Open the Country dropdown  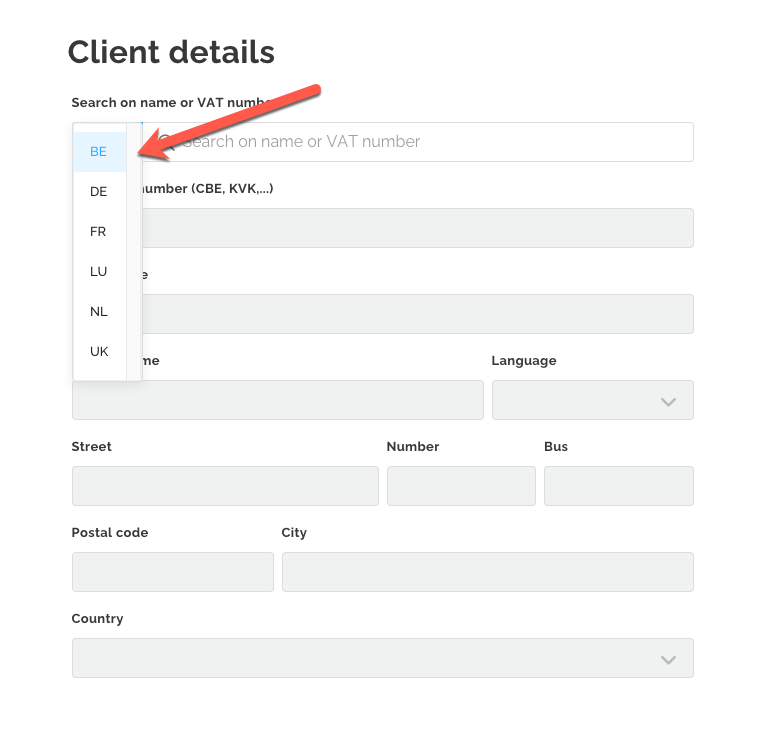[383, 658]
